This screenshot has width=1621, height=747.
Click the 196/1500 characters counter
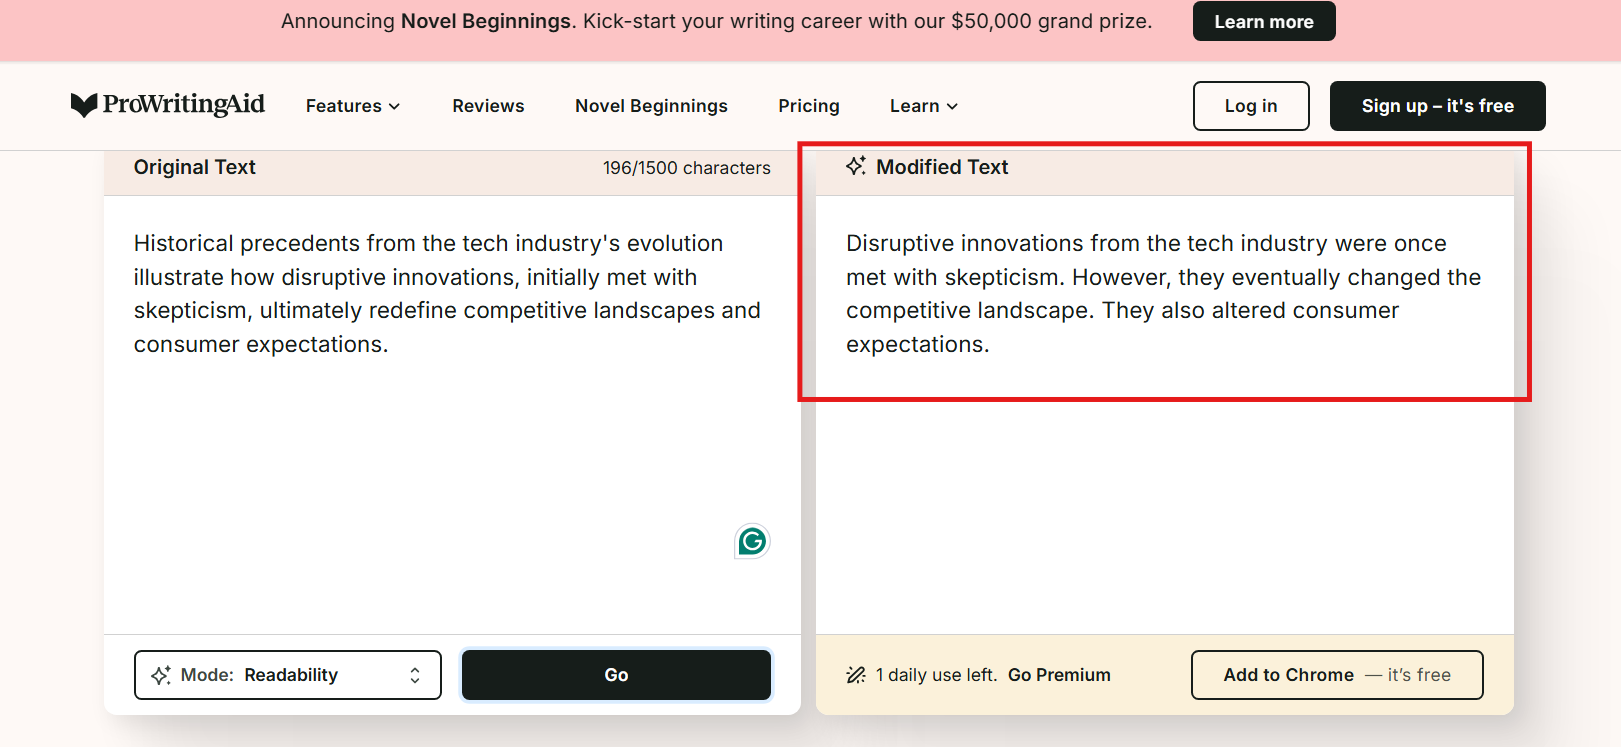[687, 168]
